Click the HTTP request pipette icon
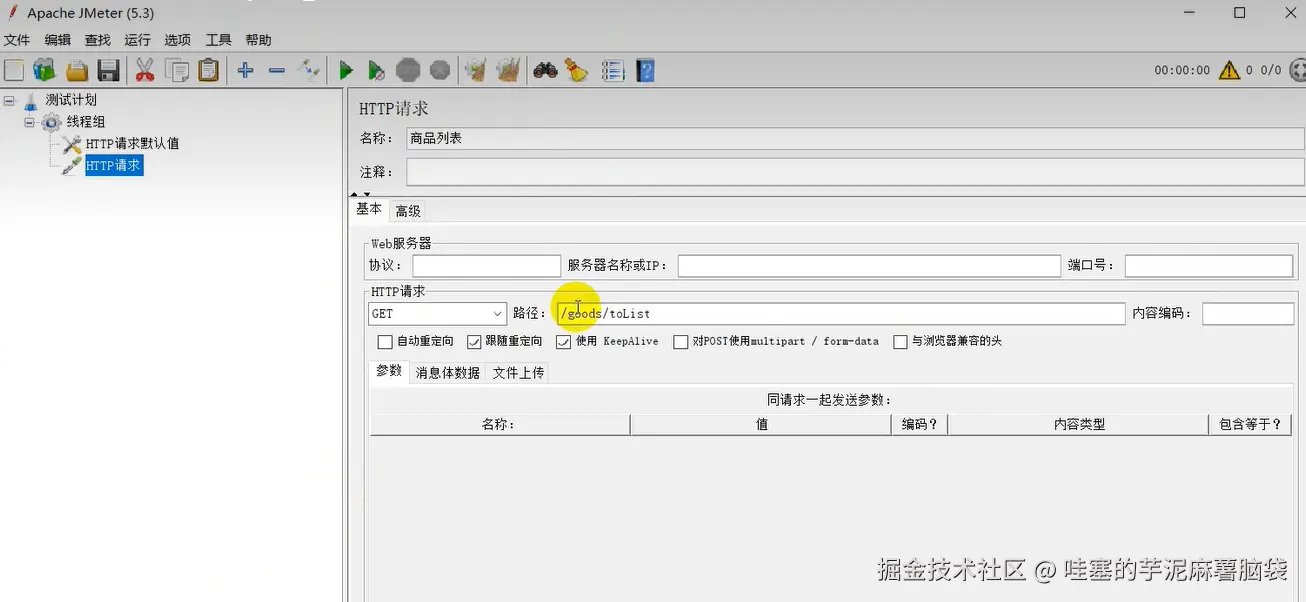Screen dimensions: 1306x602 (72, 166)
